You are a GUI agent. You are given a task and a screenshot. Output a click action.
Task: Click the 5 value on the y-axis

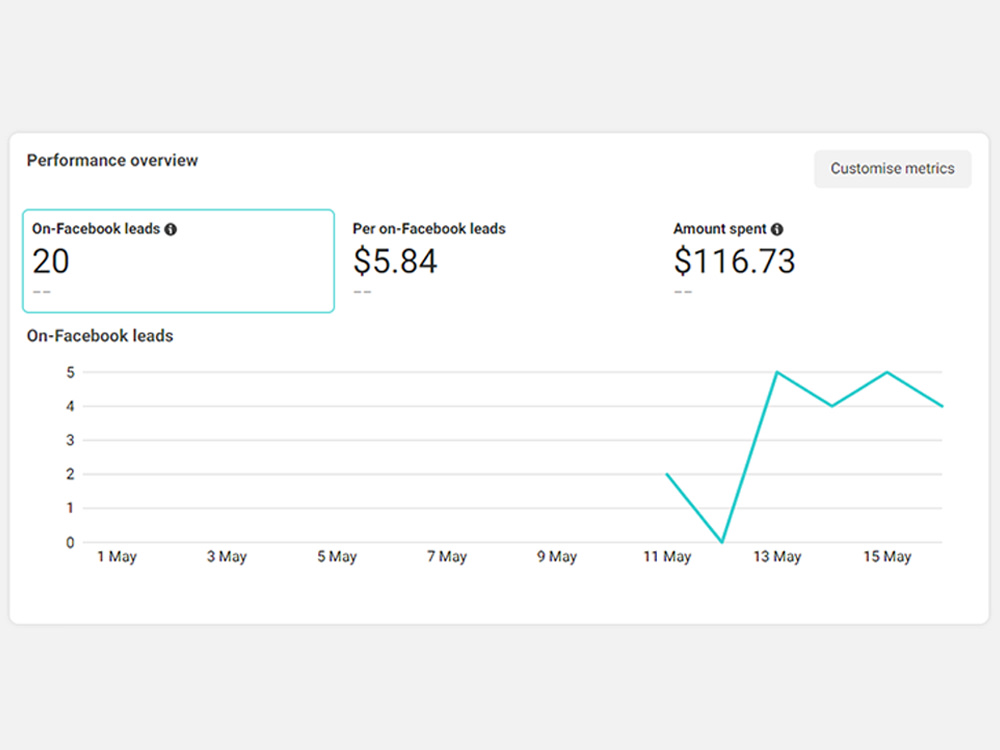pos(70,372)
